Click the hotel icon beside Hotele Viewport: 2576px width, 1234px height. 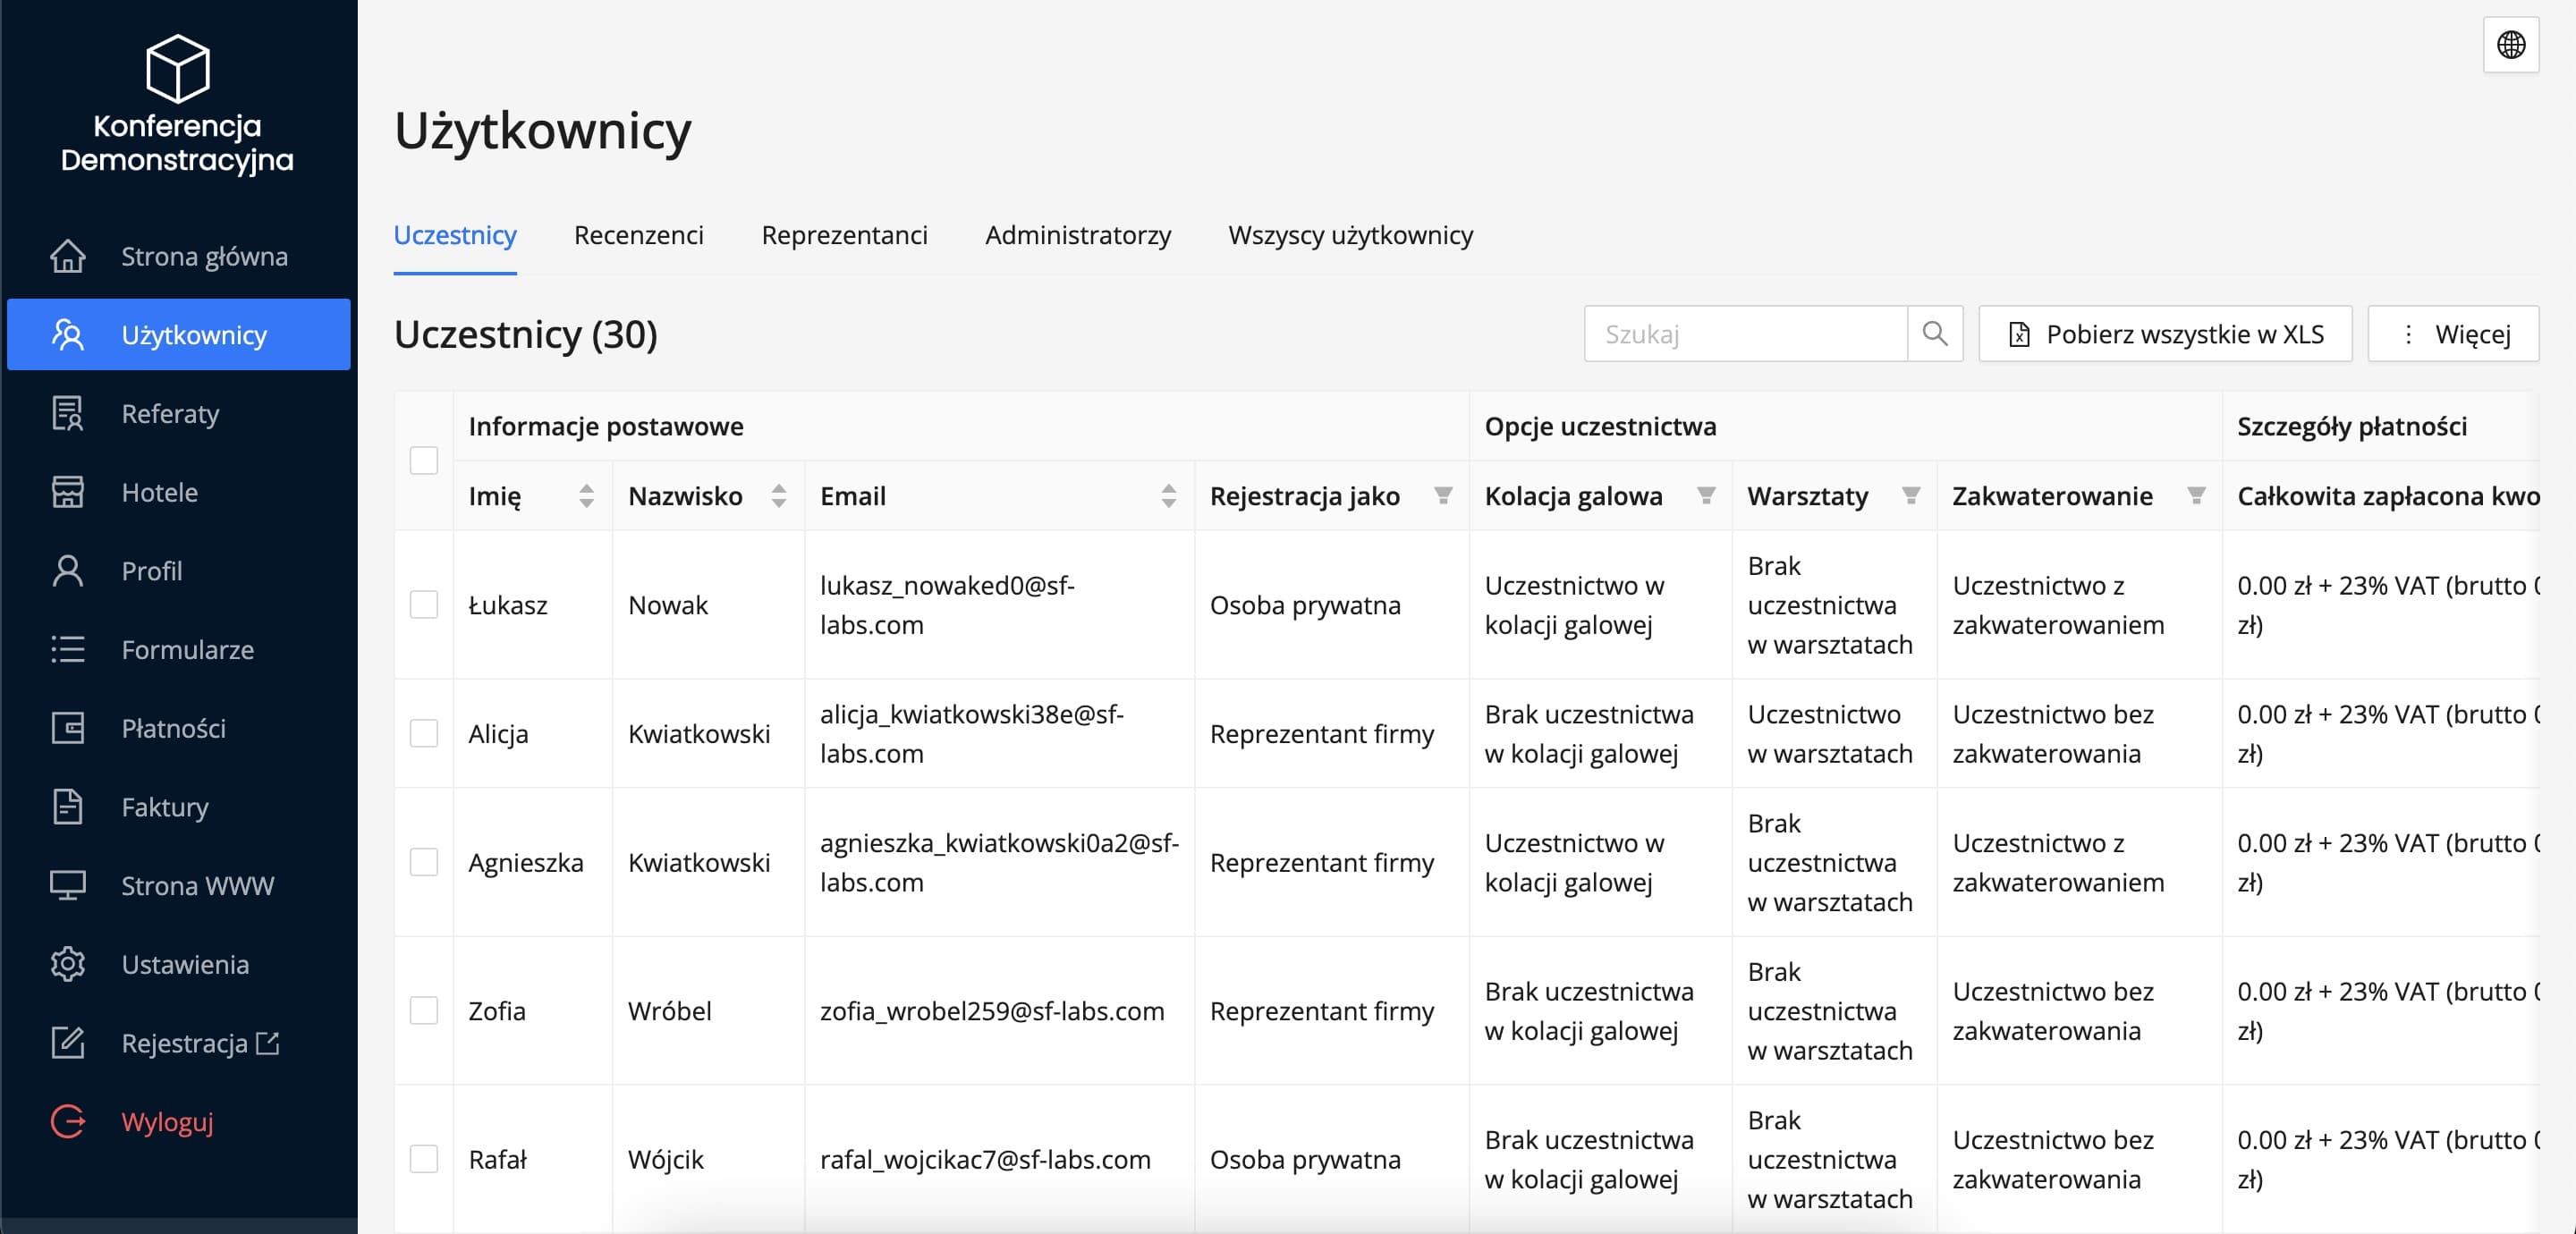(x=68, y=492)
